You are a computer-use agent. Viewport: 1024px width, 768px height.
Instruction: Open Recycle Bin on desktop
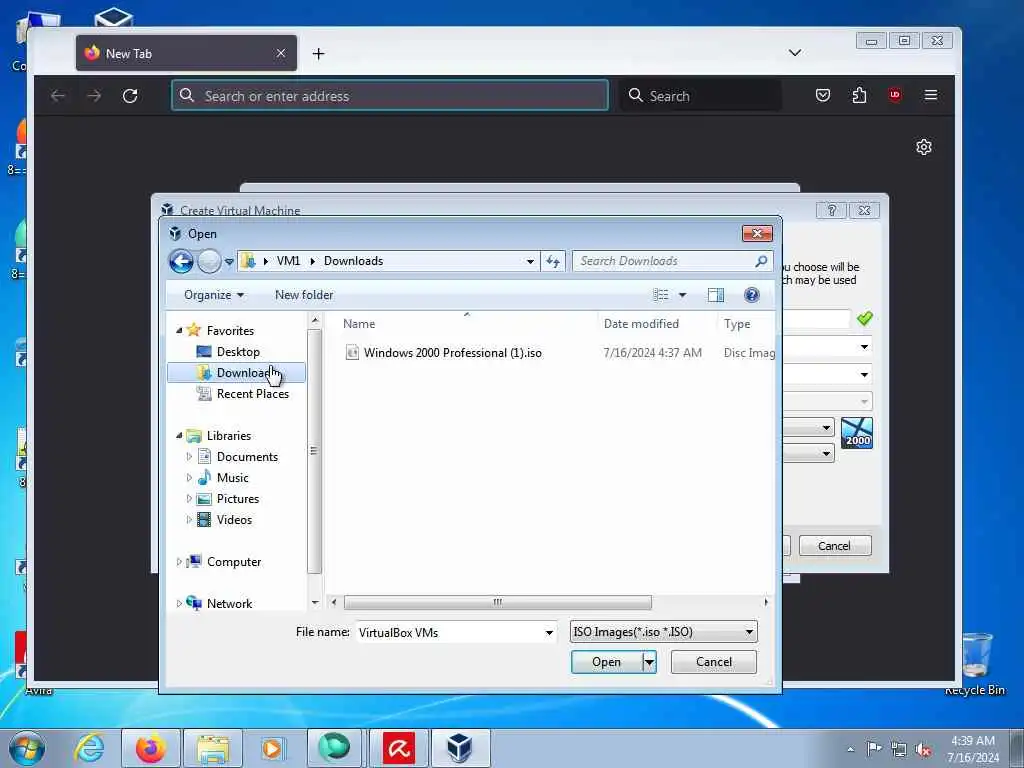[x=976, y=663]
